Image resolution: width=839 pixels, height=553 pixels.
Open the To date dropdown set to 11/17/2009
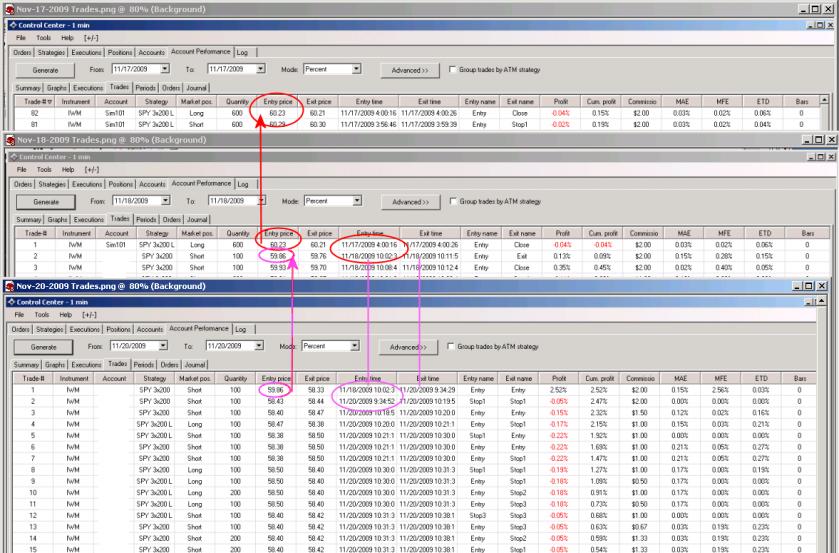[261, 70]
